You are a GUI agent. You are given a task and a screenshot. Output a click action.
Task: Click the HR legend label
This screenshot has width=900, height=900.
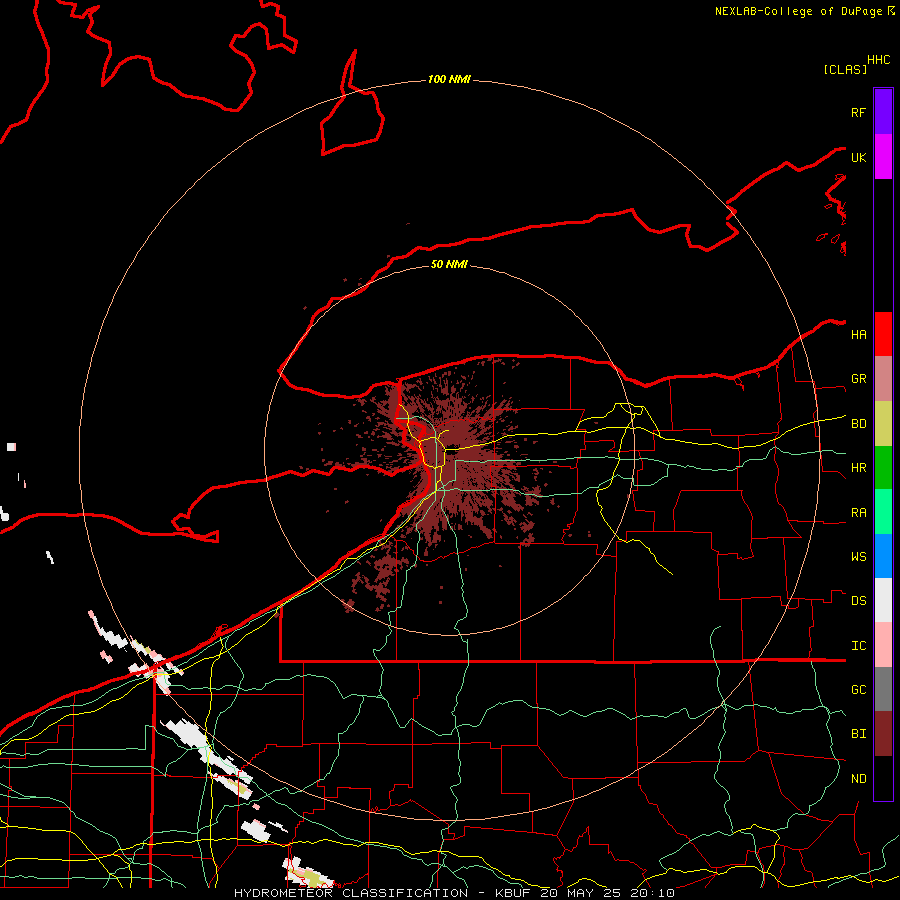click(858, 468)
